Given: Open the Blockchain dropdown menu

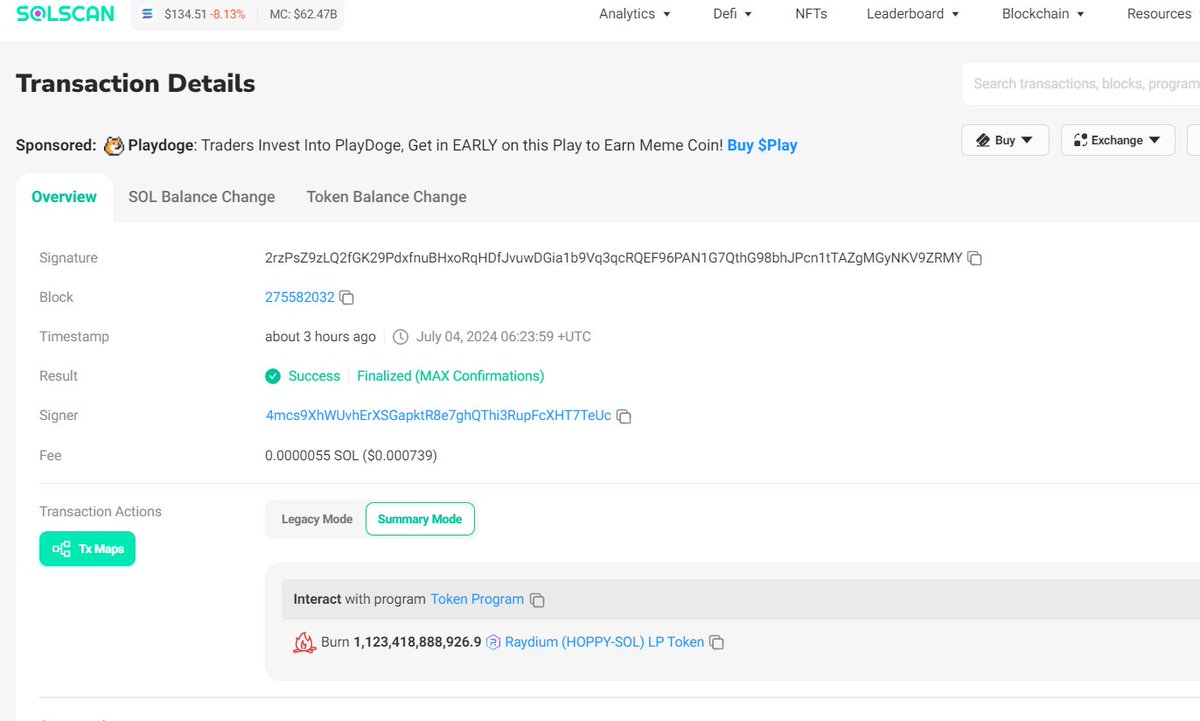Looking at the screenshot, I should [1043, 14].
